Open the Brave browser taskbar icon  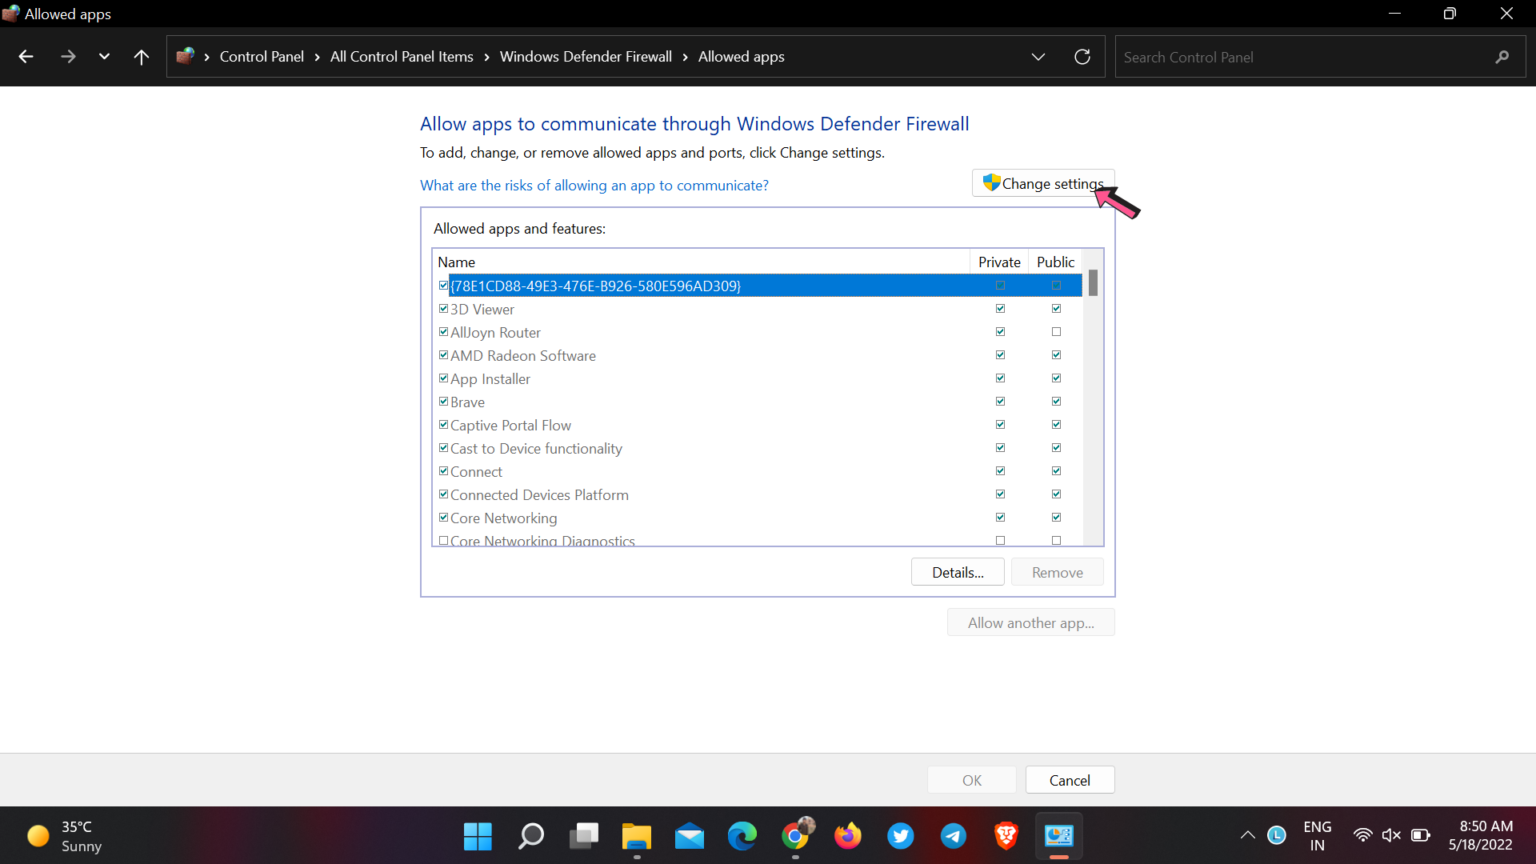coord(1005,836)
